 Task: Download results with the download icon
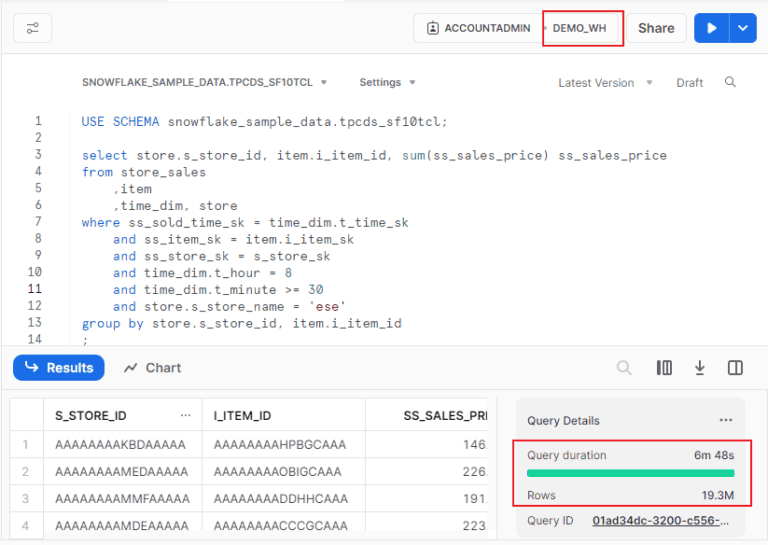[x=699, y=367]
